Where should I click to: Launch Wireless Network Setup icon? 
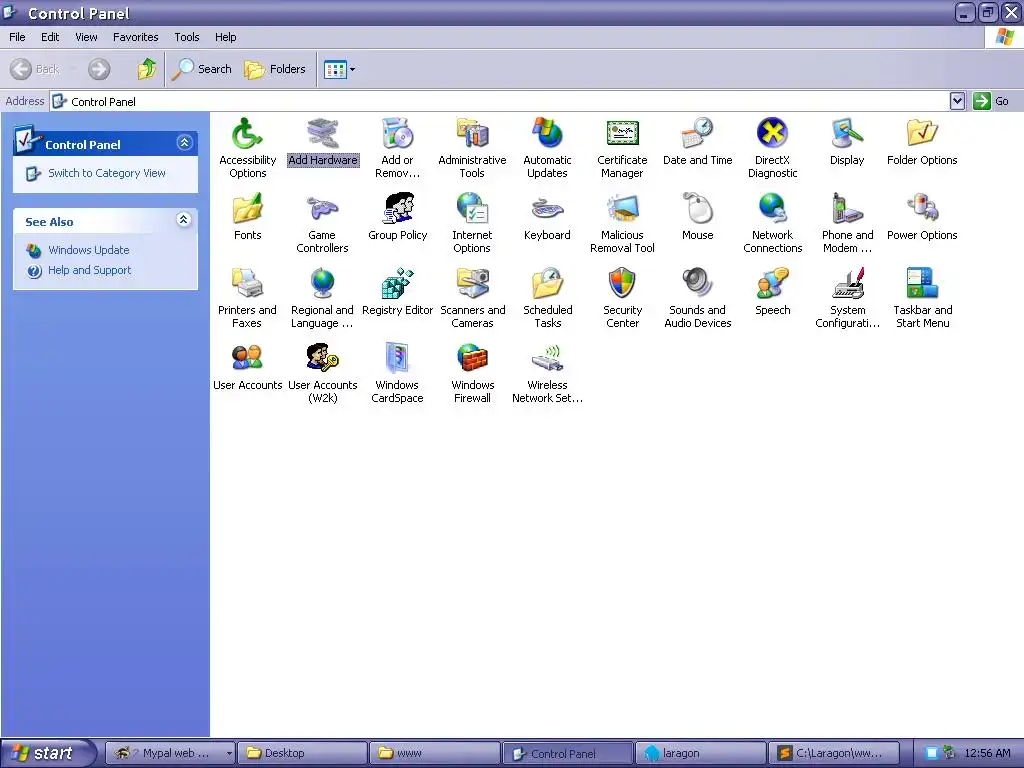click(547, 359)
